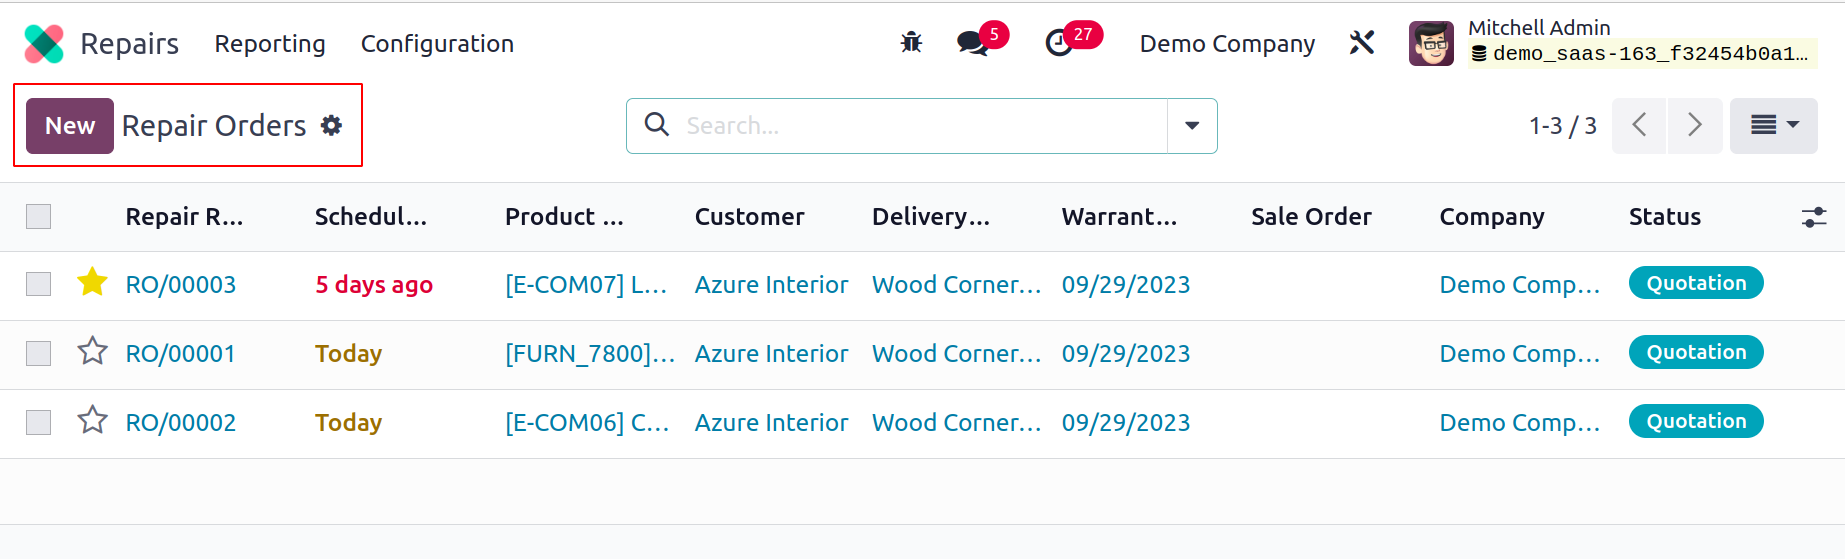
Task: Open optional columns adjust icon
Action: pos(1814,217)
